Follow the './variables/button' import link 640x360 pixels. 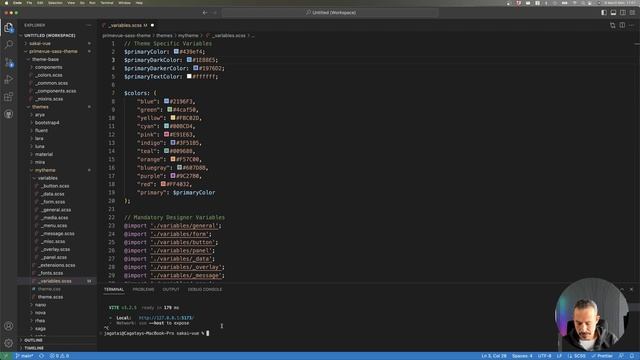[183, 242]
